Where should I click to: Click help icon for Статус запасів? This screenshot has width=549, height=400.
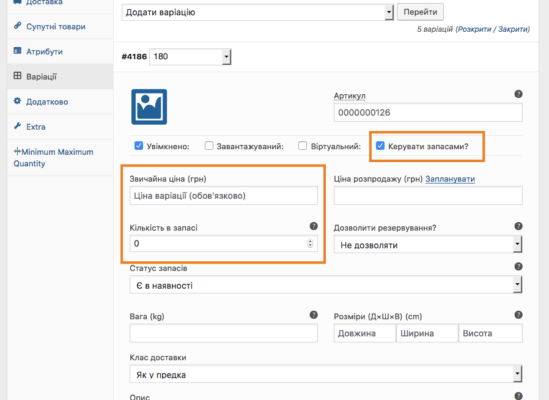[x=518, y=267]
